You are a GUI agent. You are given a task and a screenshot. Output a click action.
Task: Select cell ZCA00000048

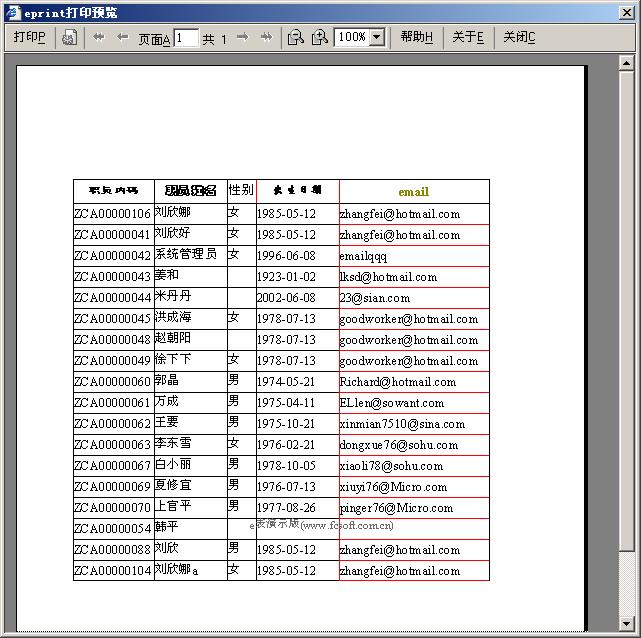(114, 340)
